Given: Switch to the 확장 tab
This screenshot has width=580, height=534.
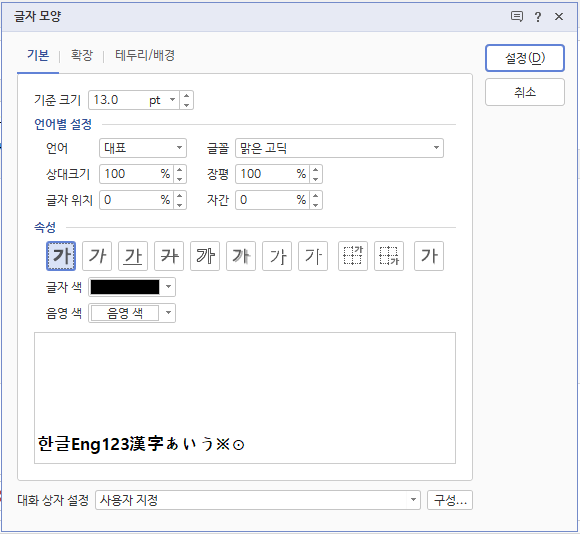Looking at the screenshot, I should coord(82,55).
